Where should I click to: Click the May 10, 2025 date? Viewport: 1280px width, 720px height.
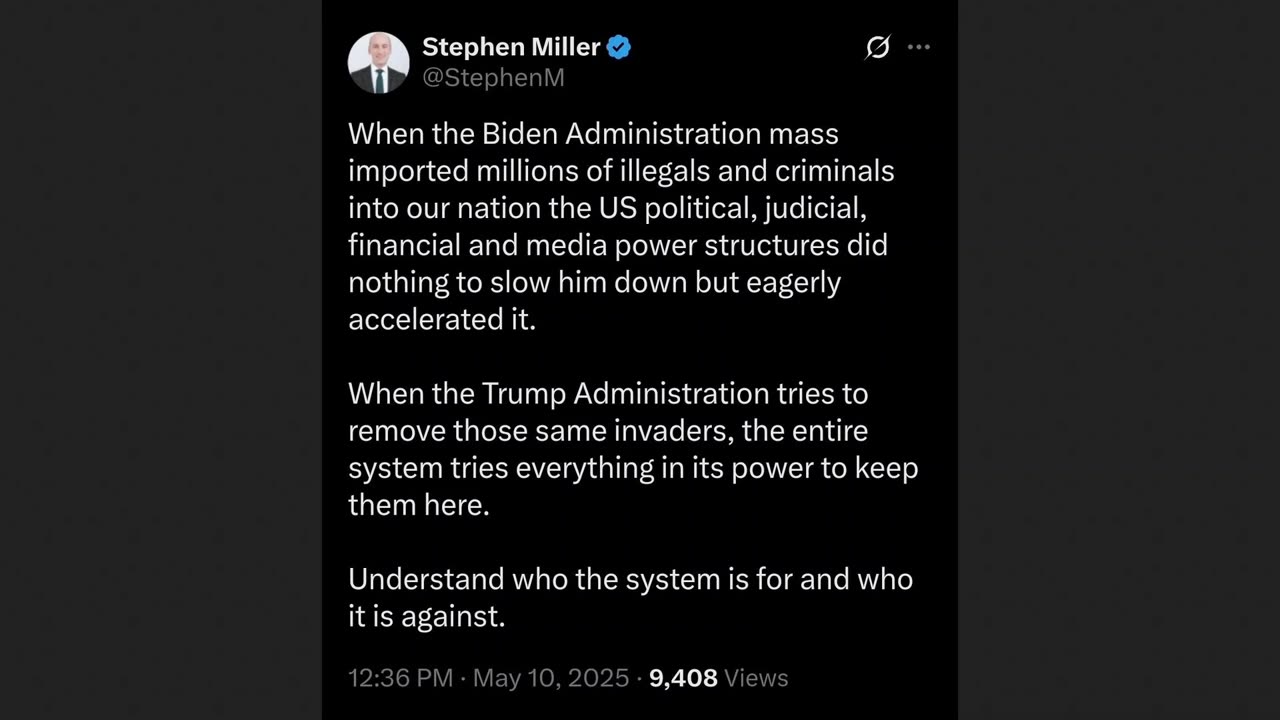point(550,678)
